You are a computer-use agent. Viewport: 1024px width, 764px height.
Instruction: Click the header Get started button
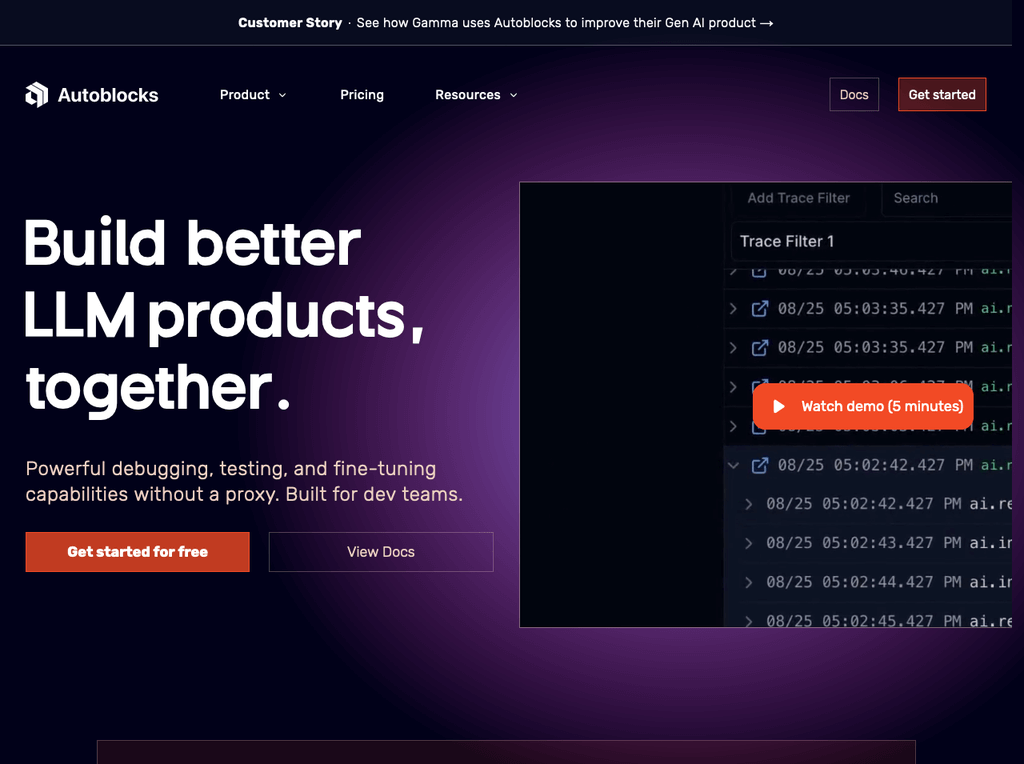[x=942, y=95]
